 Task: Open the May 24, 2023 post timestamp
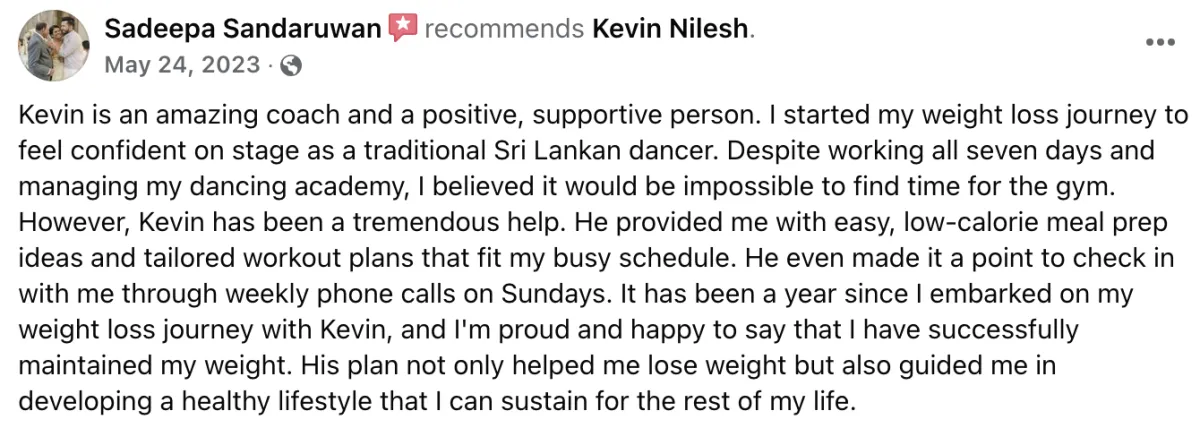(183, 66)
